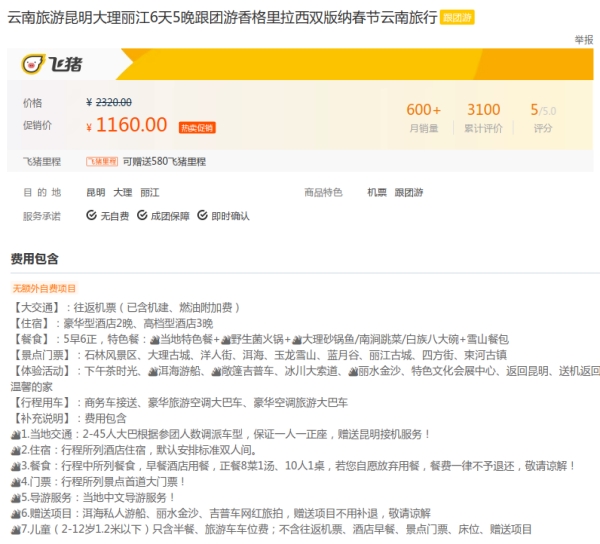This screenshot has height=544, width=600.
Task: Click the orange 跟团游 tag beside the title
Action: coord(459,18)
